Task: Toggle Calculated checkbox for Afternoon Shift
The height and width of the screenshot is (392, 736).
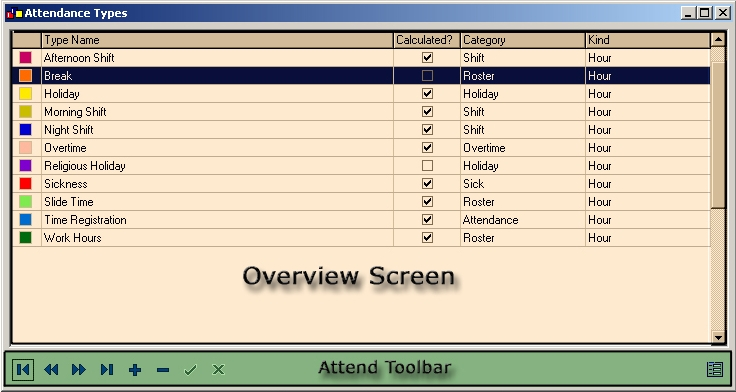Action: [427, 57]
